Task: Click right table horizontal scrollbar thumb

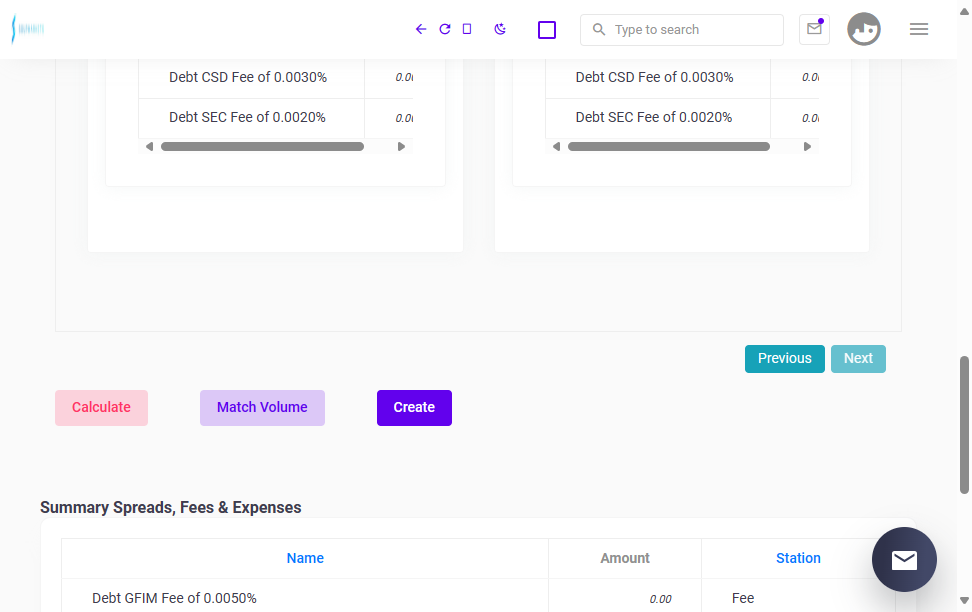Action: (669, 147)
